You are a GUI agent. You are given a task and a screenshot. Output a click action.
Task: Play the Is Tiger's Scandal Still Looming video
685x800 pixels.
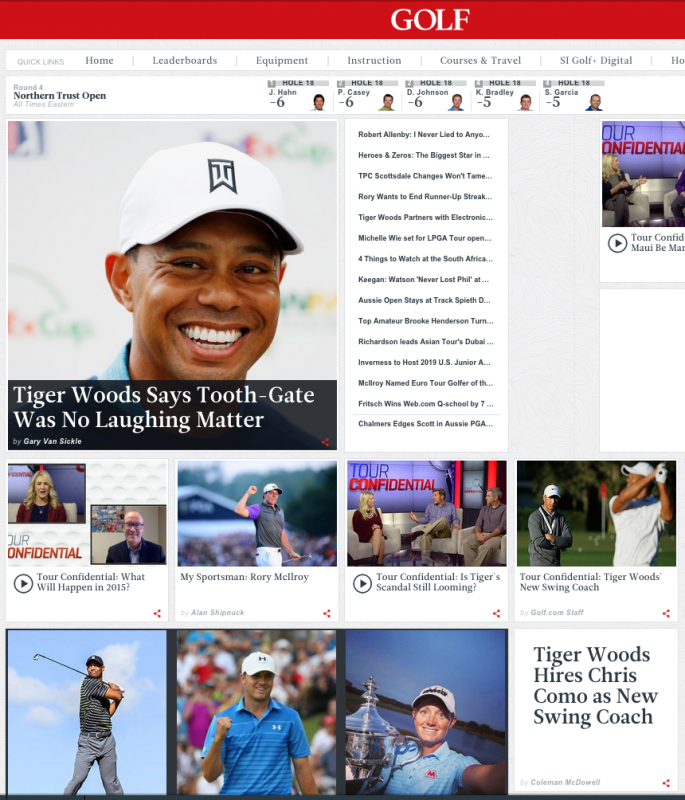coord(363,583)
